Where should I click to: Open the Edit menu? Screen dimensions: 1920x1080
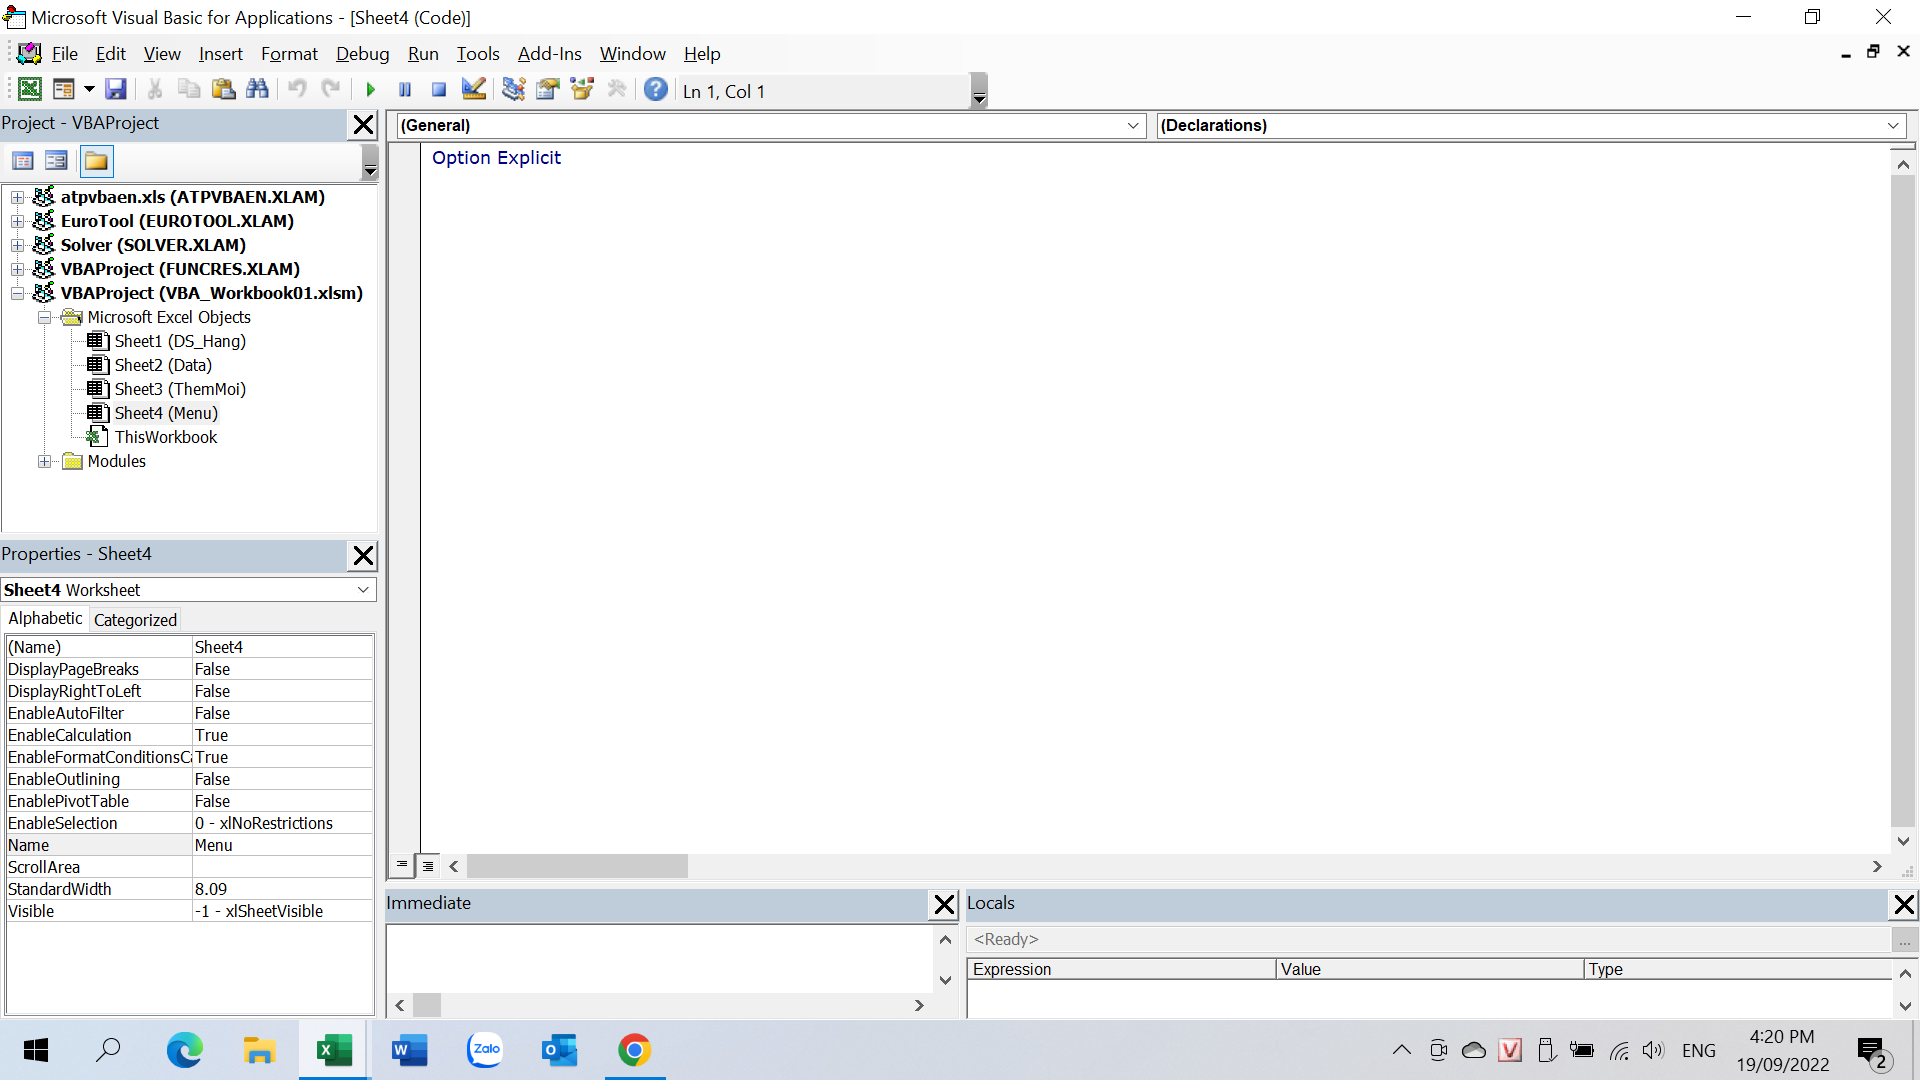[111, 54]
